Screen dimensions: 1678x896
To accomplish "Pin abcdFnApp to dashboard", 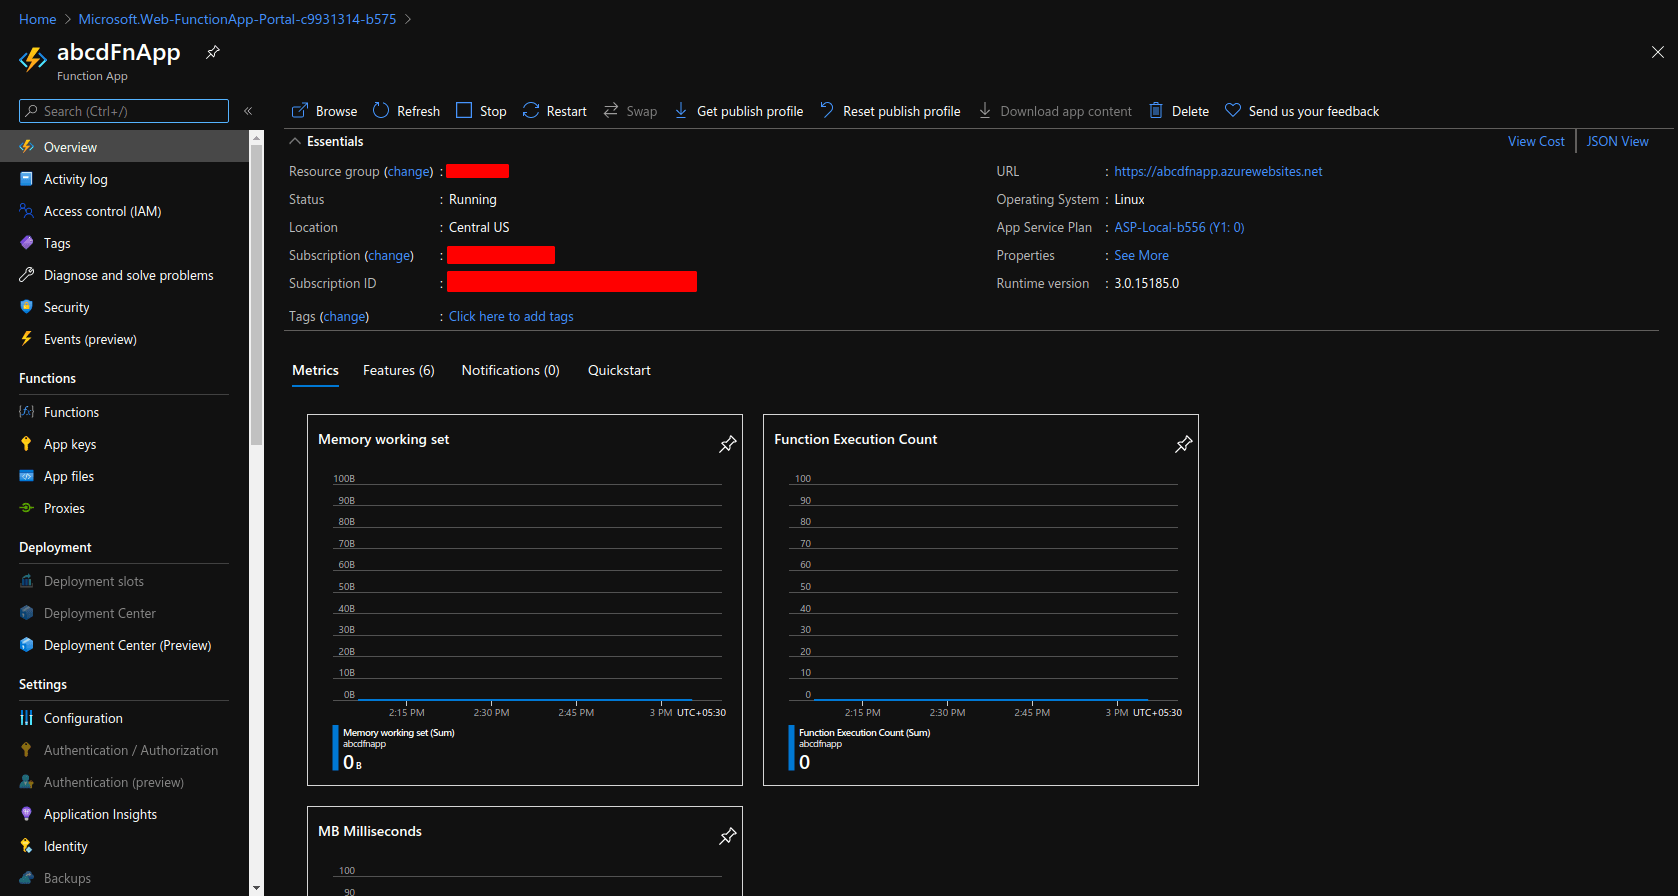I will pos(213,53).
